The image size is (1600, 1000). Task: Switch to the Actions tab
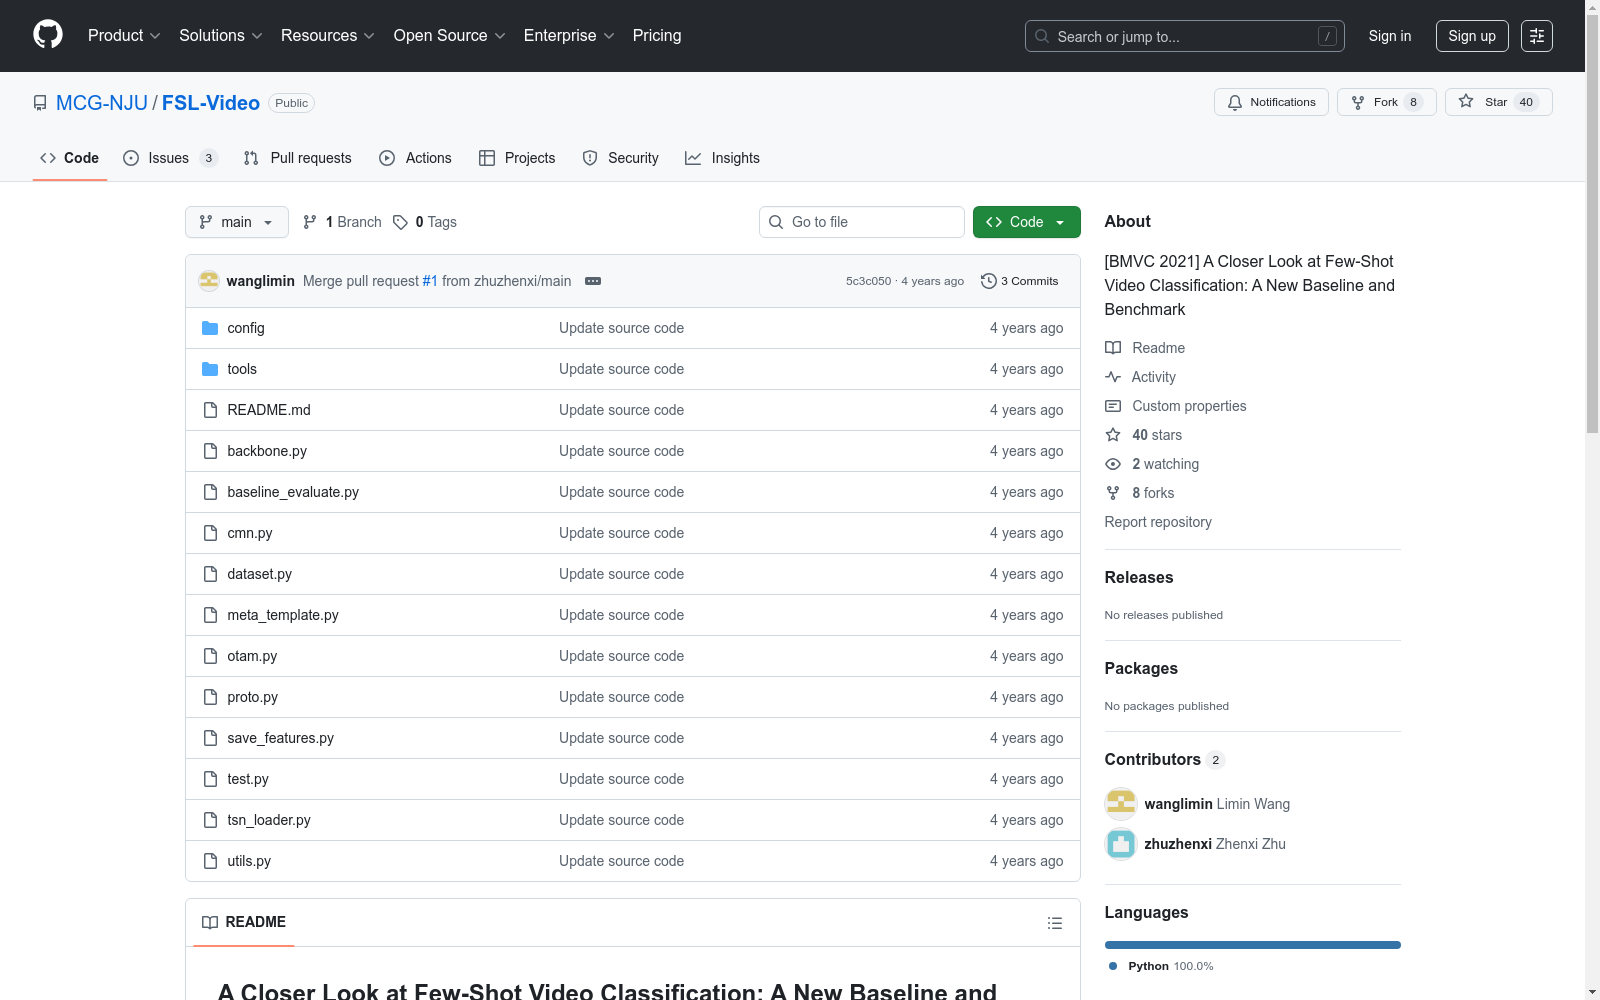pyautogui.click(x=416, y=158)
